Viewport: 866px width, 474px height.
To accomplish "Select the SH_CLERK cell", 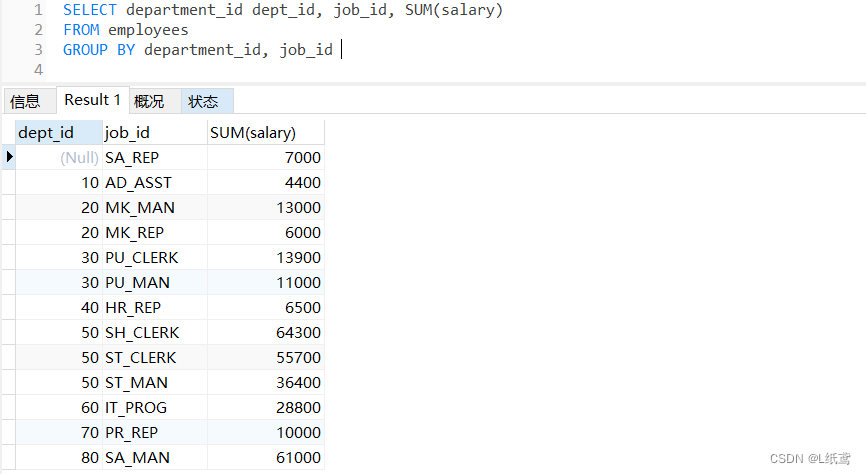I will 155,333.
